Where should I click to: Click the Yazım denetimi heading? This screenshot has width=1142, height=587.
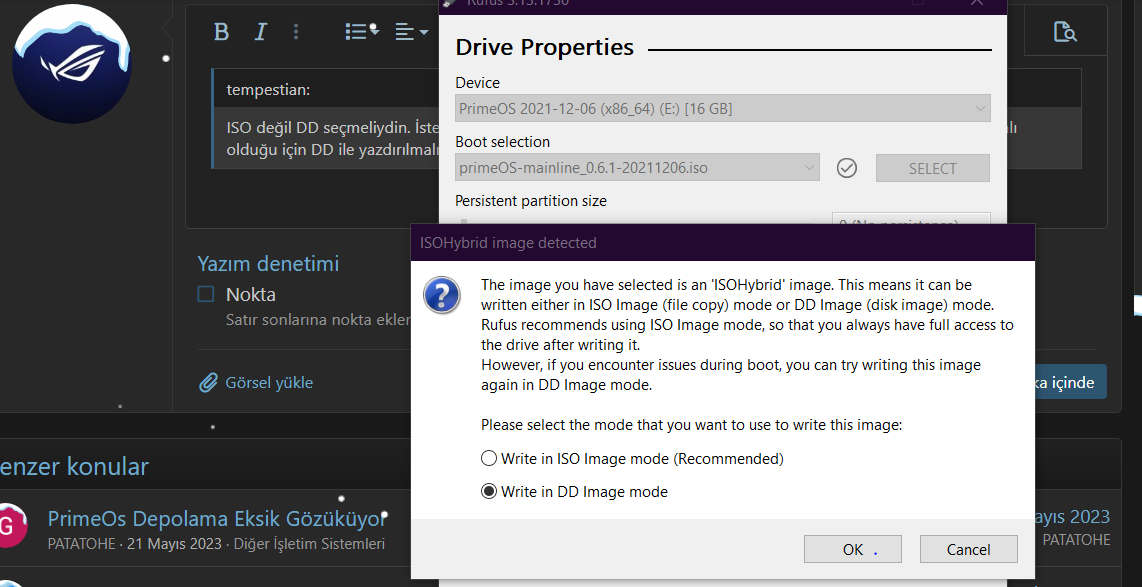pos(268,263)
